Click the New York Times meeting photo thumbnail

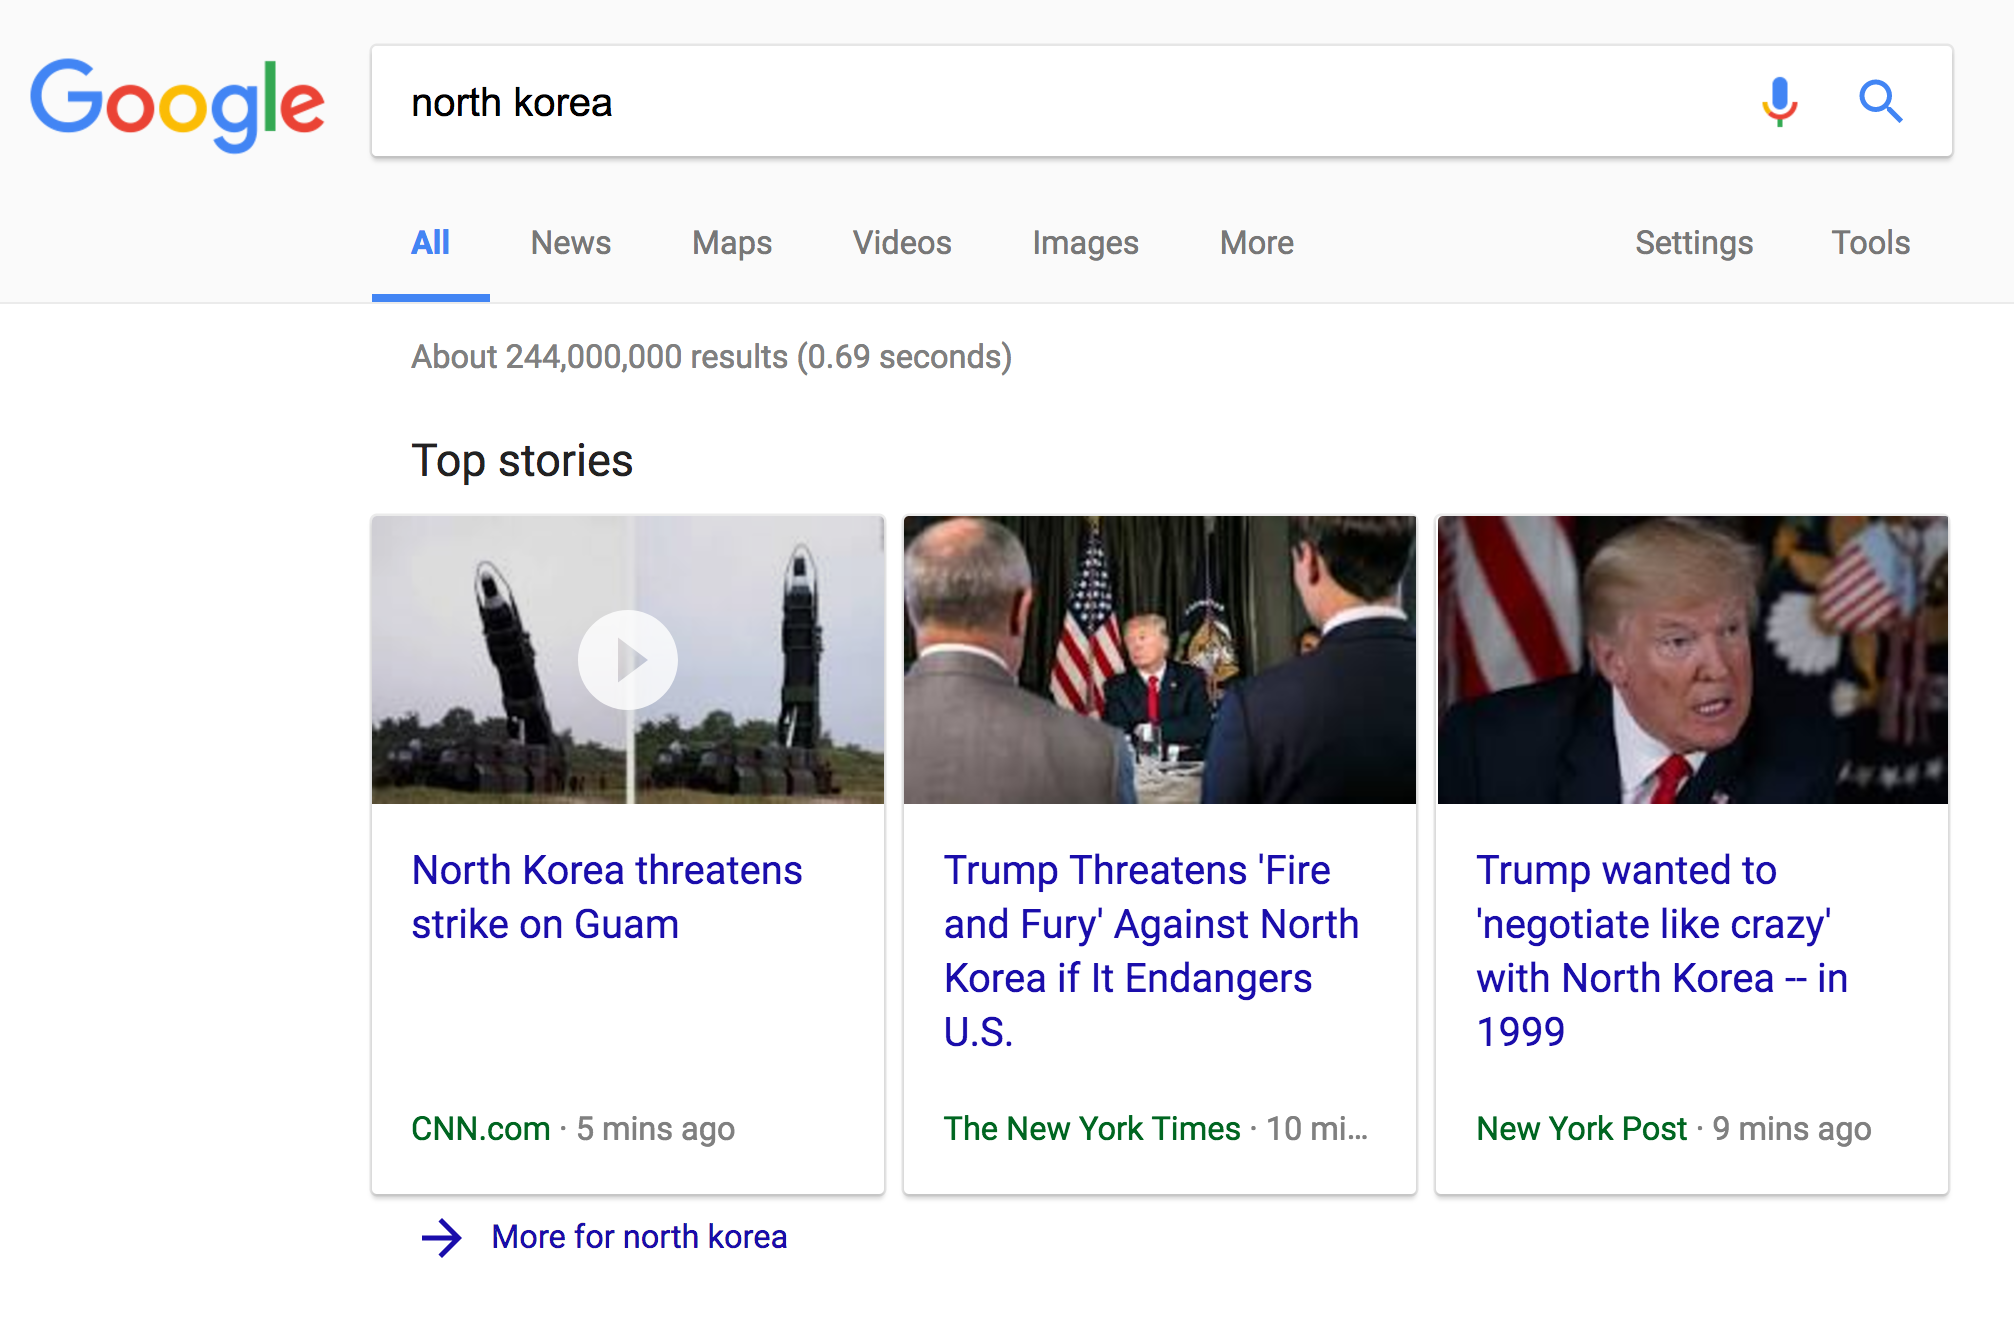tap(1159, 660)
